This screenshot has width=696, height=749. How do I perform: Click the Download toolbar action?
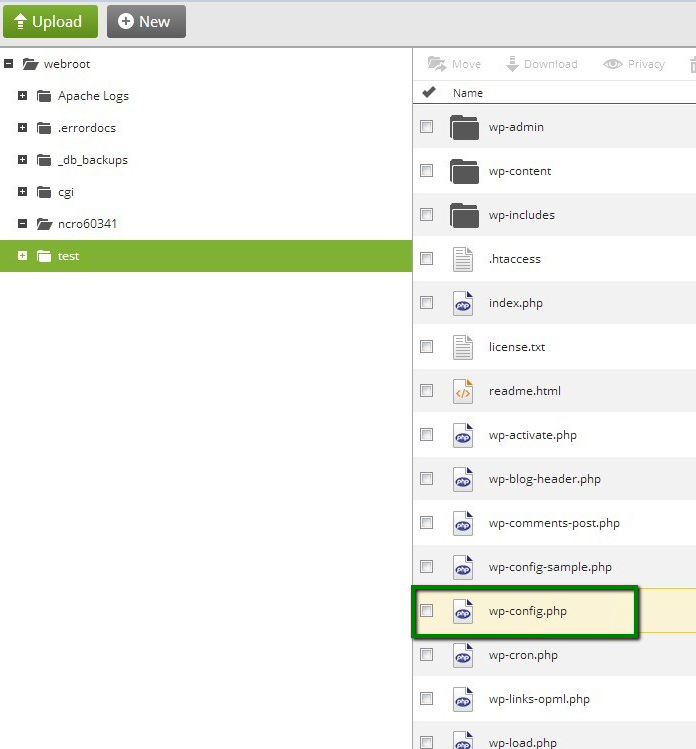click(x=542, y=64)
